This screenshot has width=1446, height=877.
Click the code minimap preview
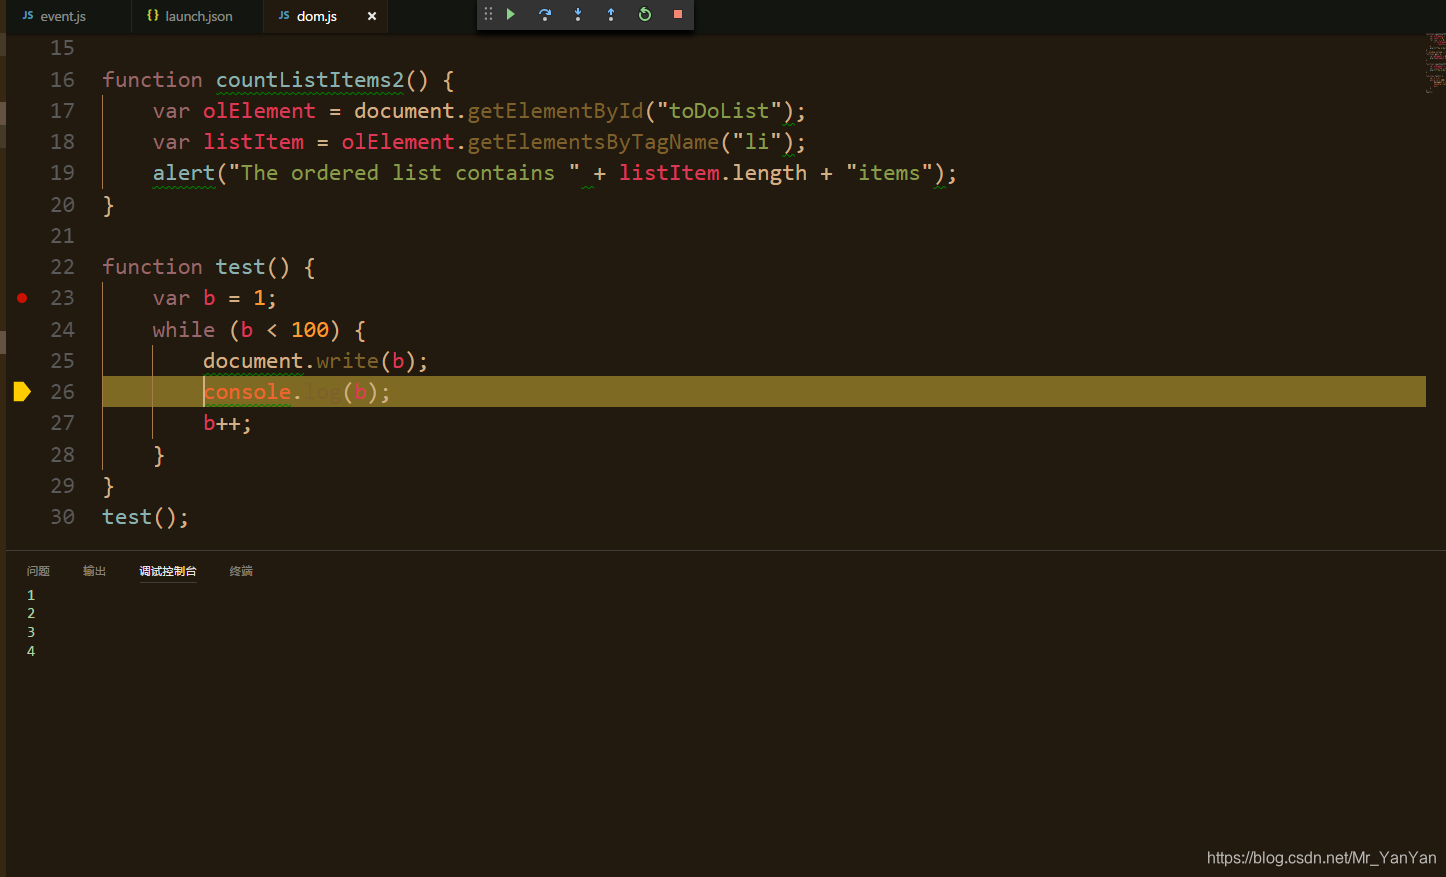[x=1435, y=62]
